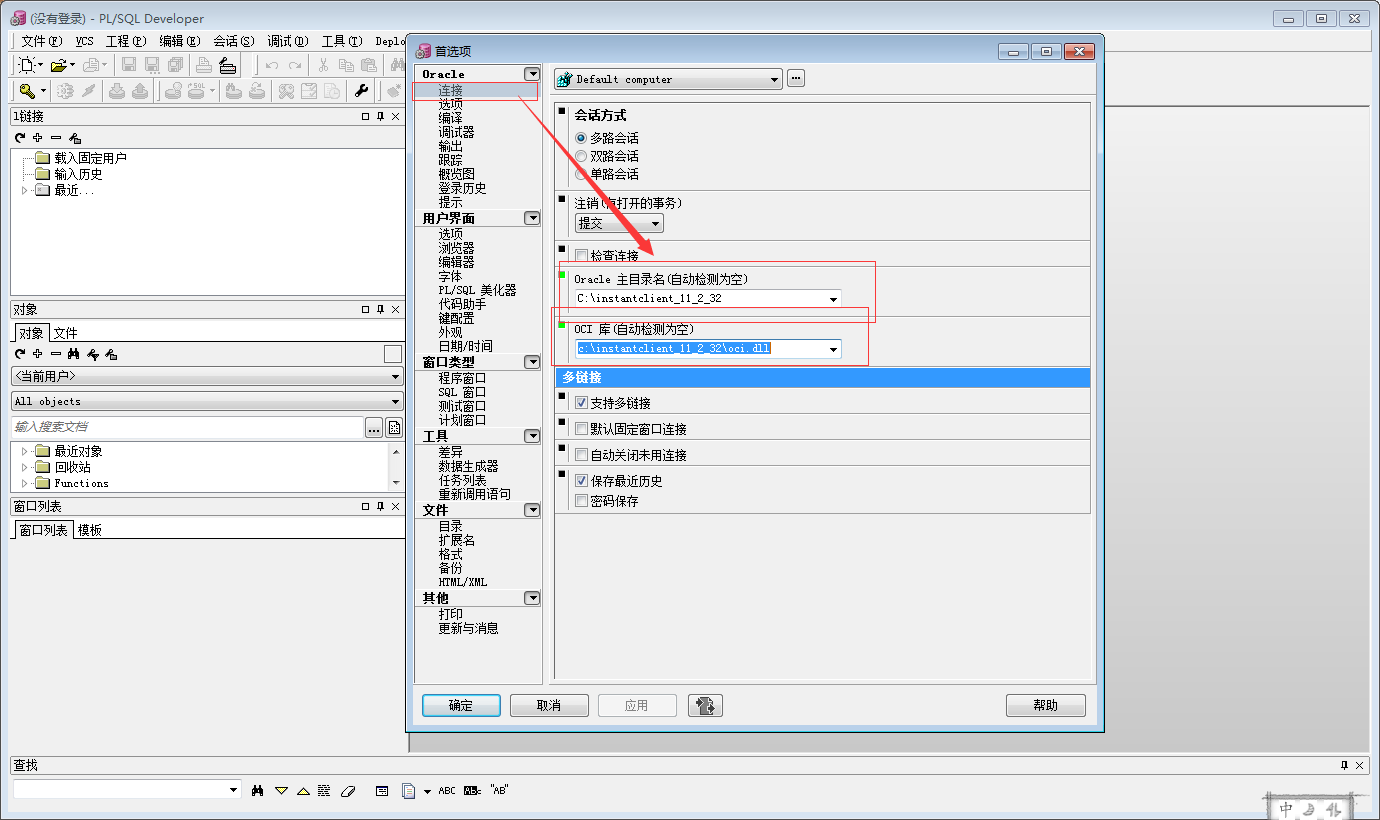Collapse the 用户界面 preferences section

tap(532, 218)
